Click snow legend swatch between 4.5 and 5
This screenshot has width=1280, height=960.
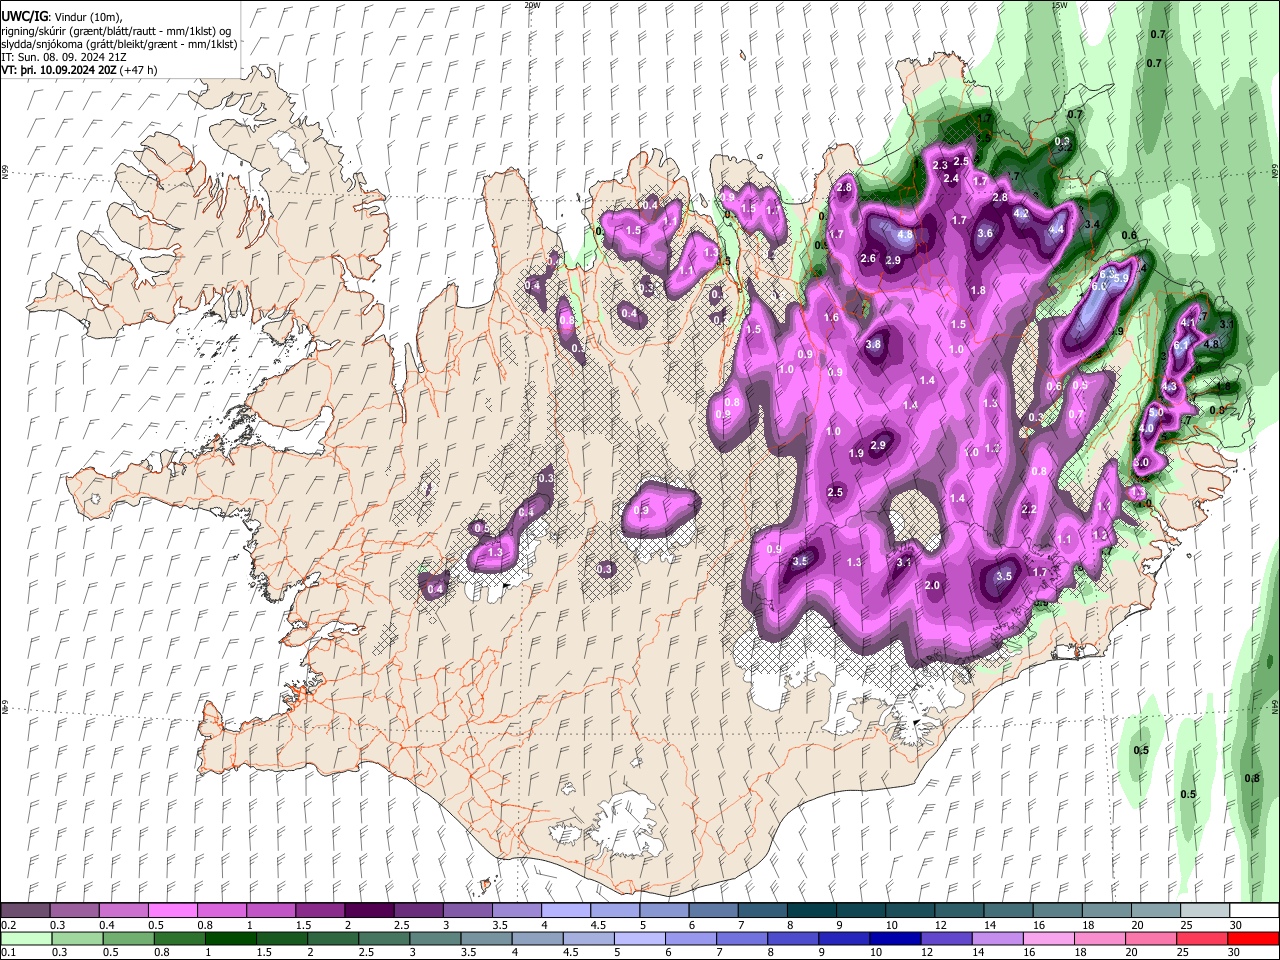(x=613, y=911)
